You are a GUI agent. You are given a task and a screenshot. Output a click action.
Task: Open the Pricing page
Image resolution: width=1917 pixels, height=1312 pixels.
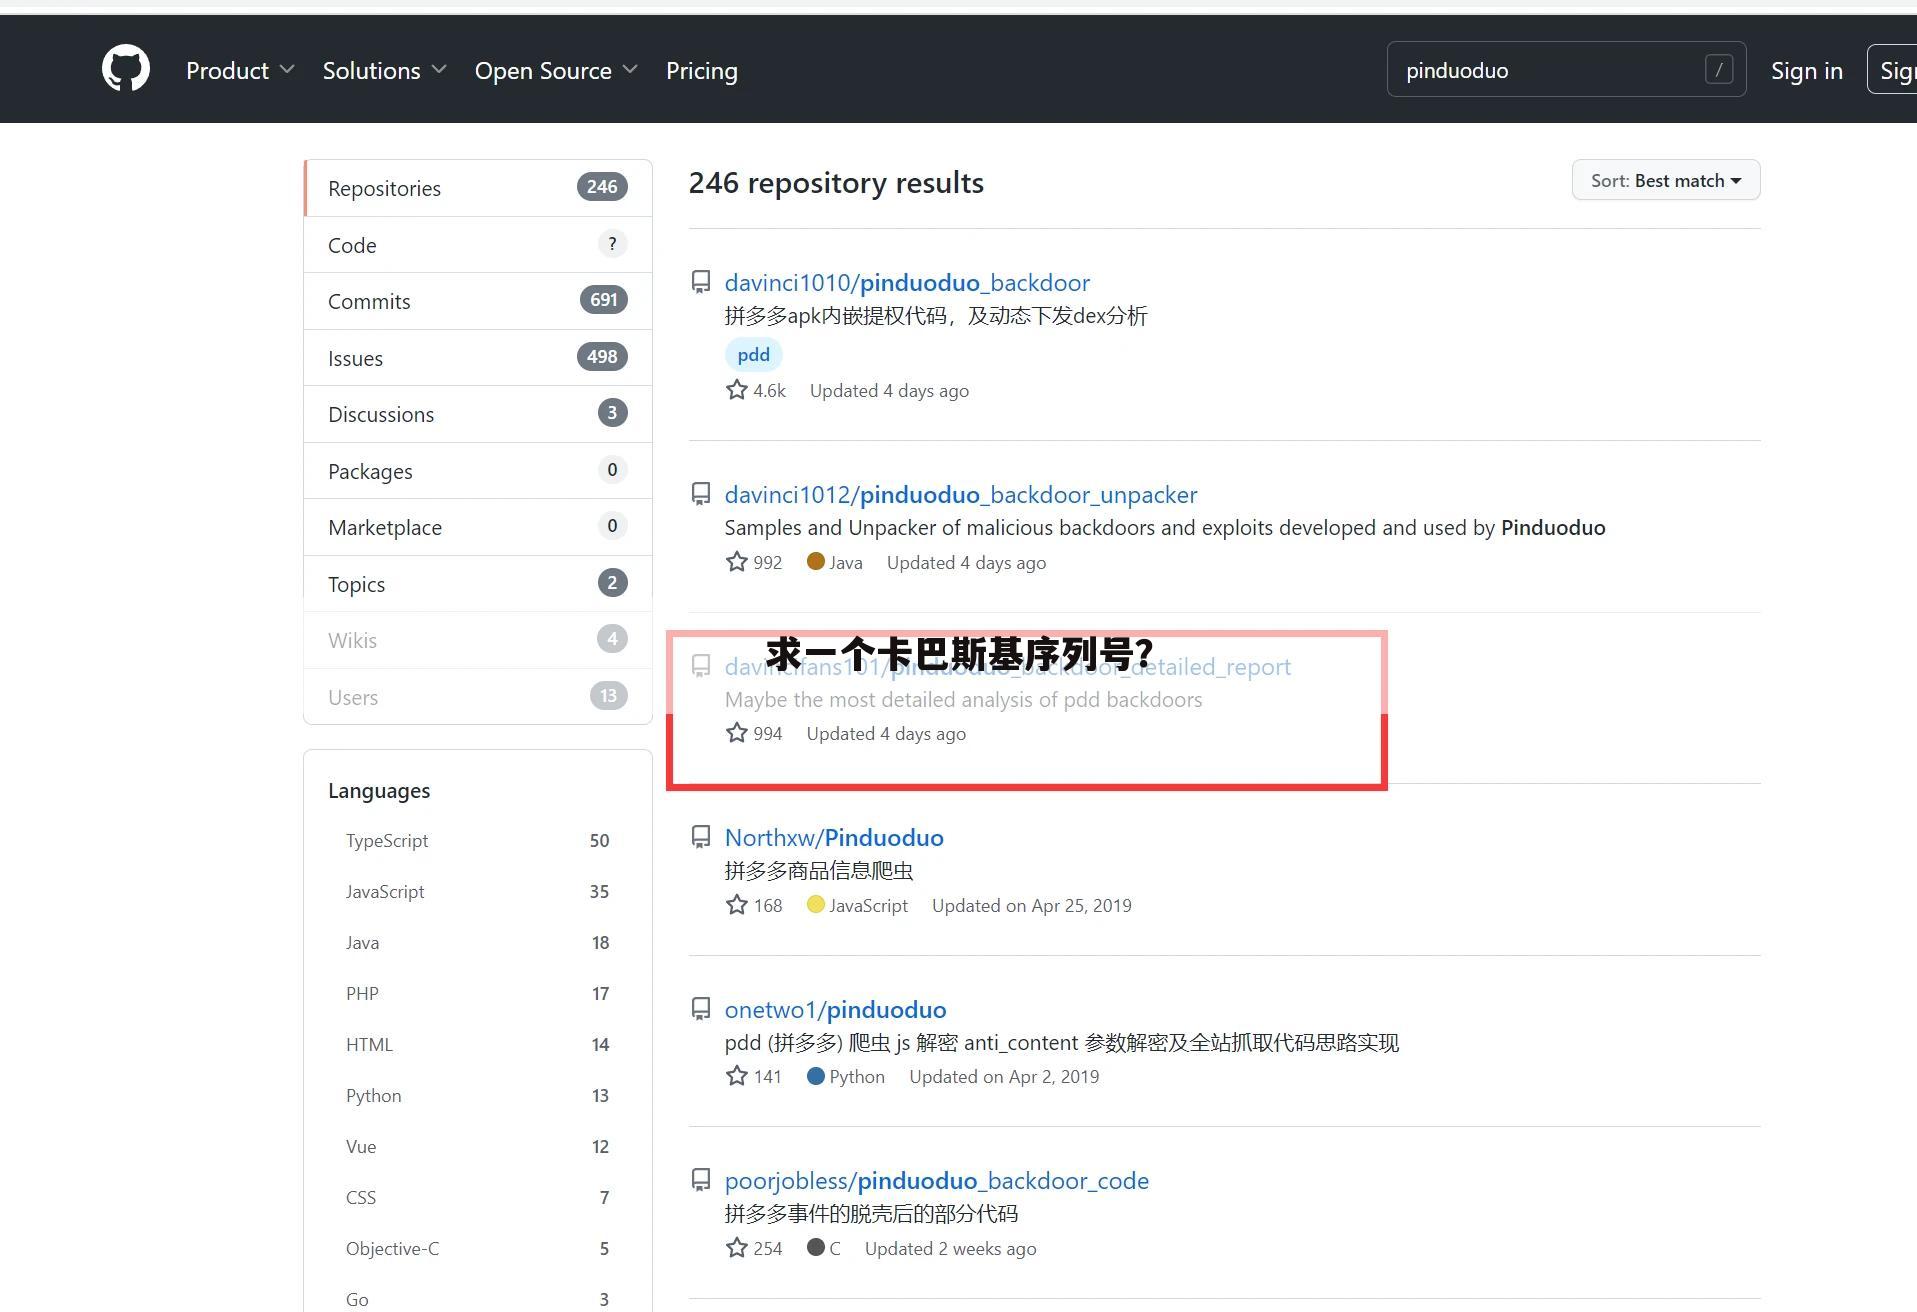point(702,70)
